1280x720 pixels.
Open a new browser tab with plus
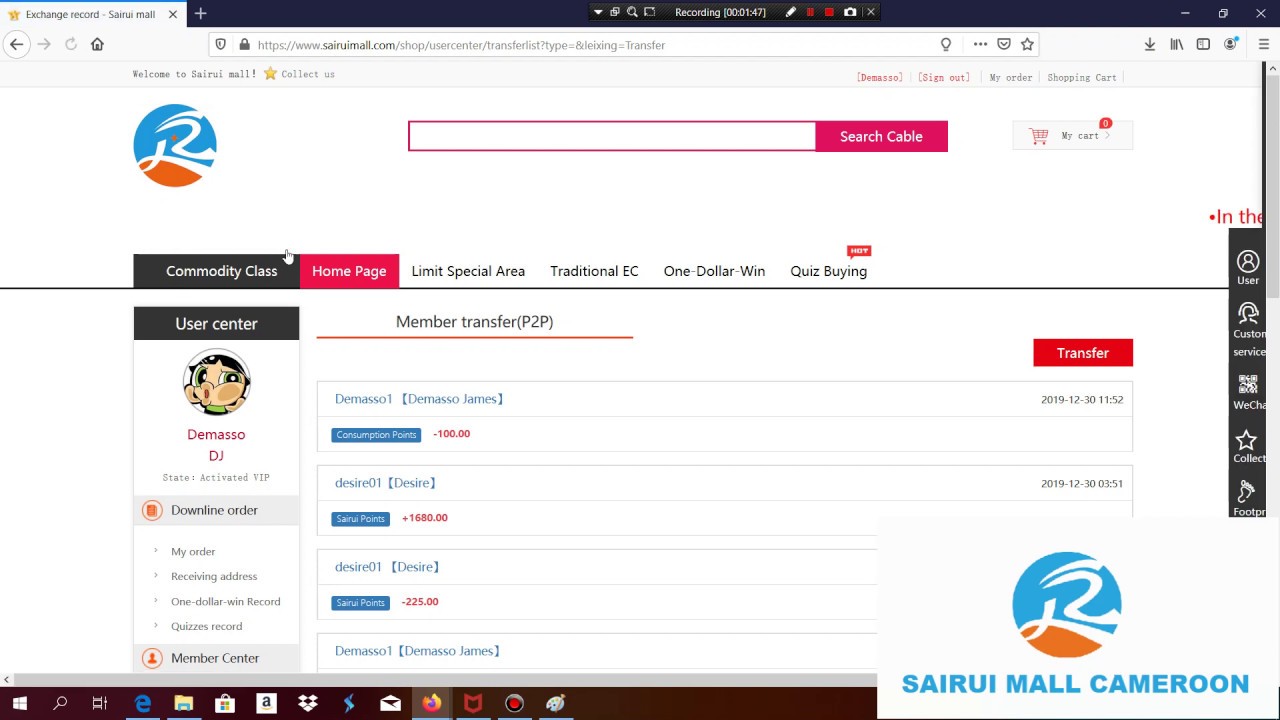[x=200, y=13]
